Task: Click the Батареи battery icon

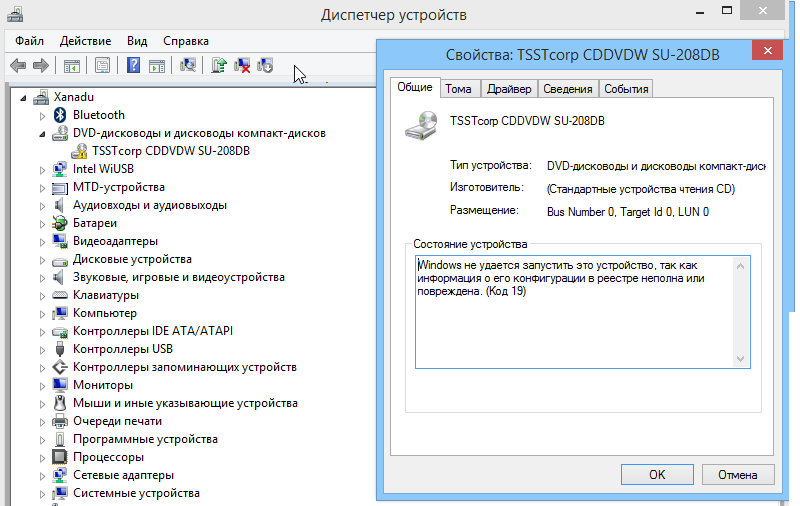Action: (60, 223)
